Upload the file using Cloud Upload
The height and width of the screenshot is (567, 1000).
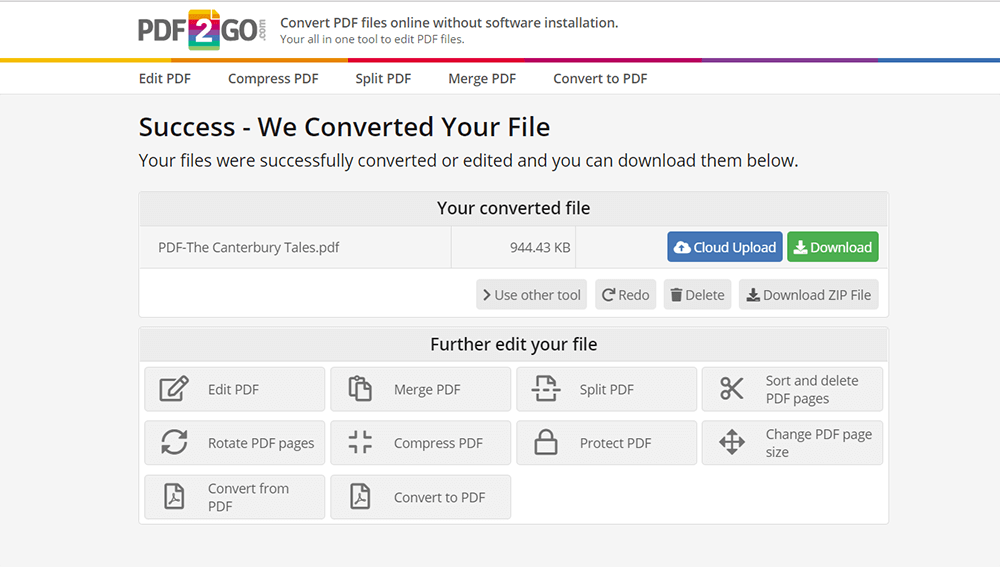[725, 247]
